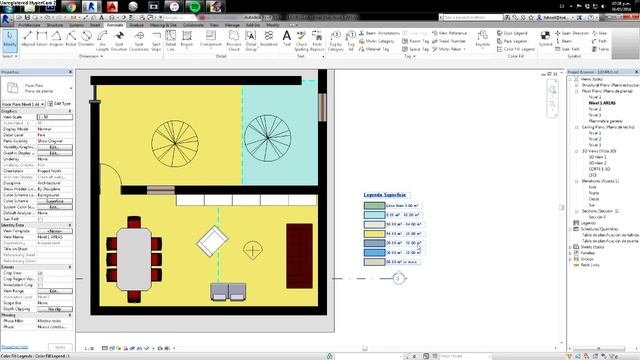Toggle the Crop Region Visible checkbox
Screen dimensions: 640x360
pyautogui.click(x=40, y=279)
